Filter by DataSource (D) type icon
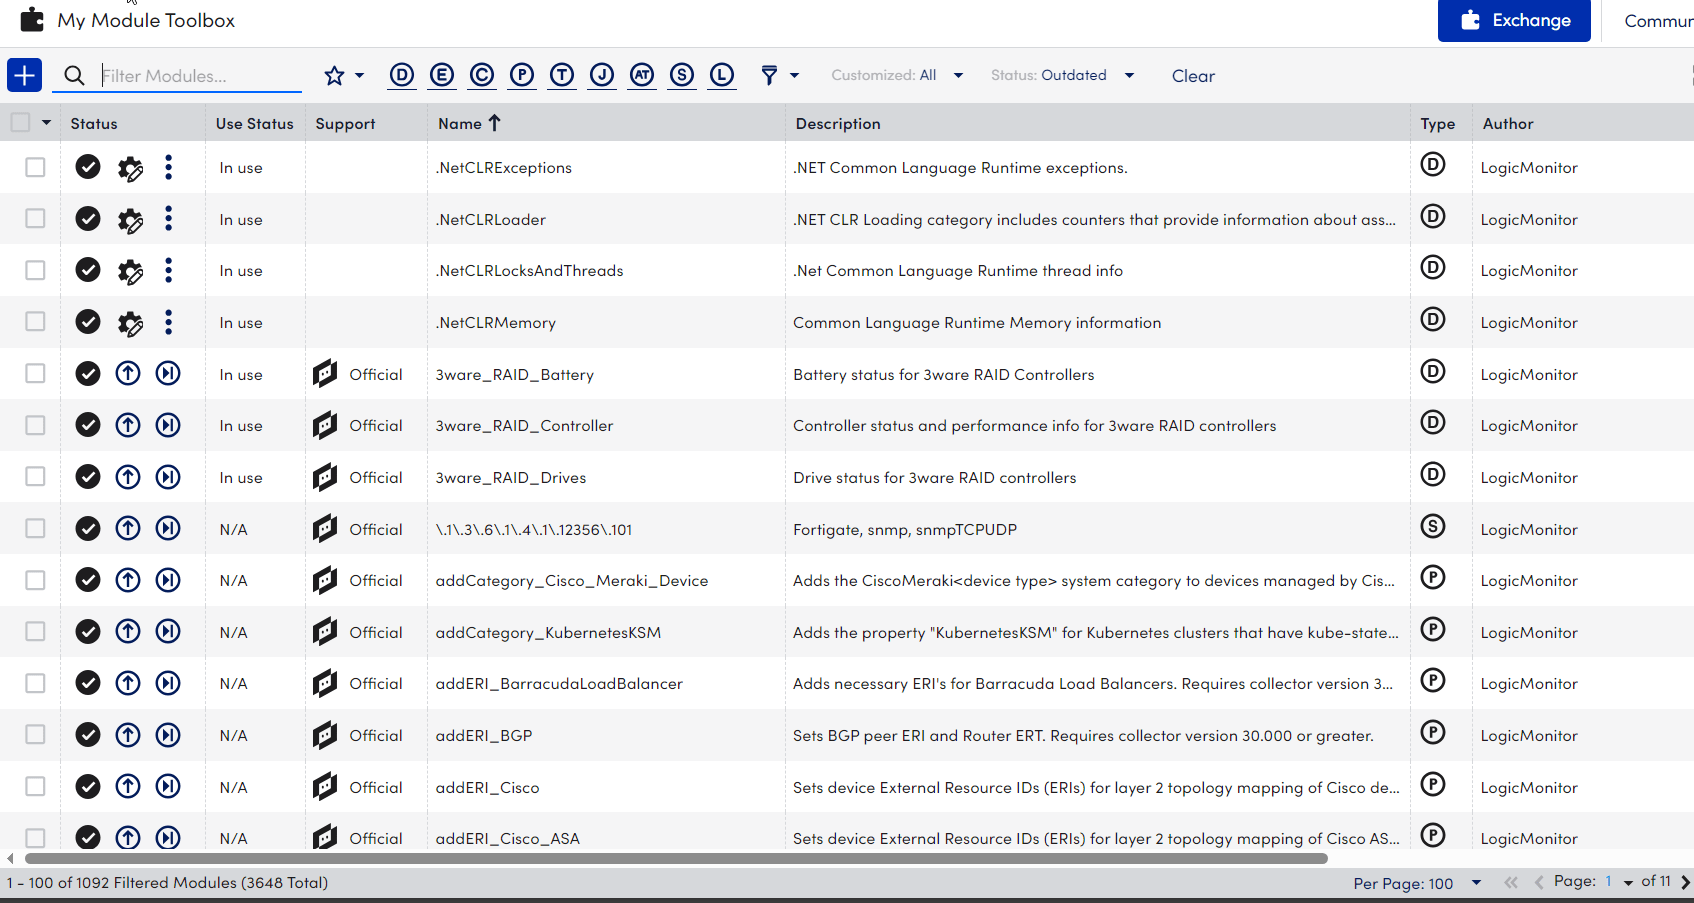Screen dimensions: 1694x903 coord(402,75)
